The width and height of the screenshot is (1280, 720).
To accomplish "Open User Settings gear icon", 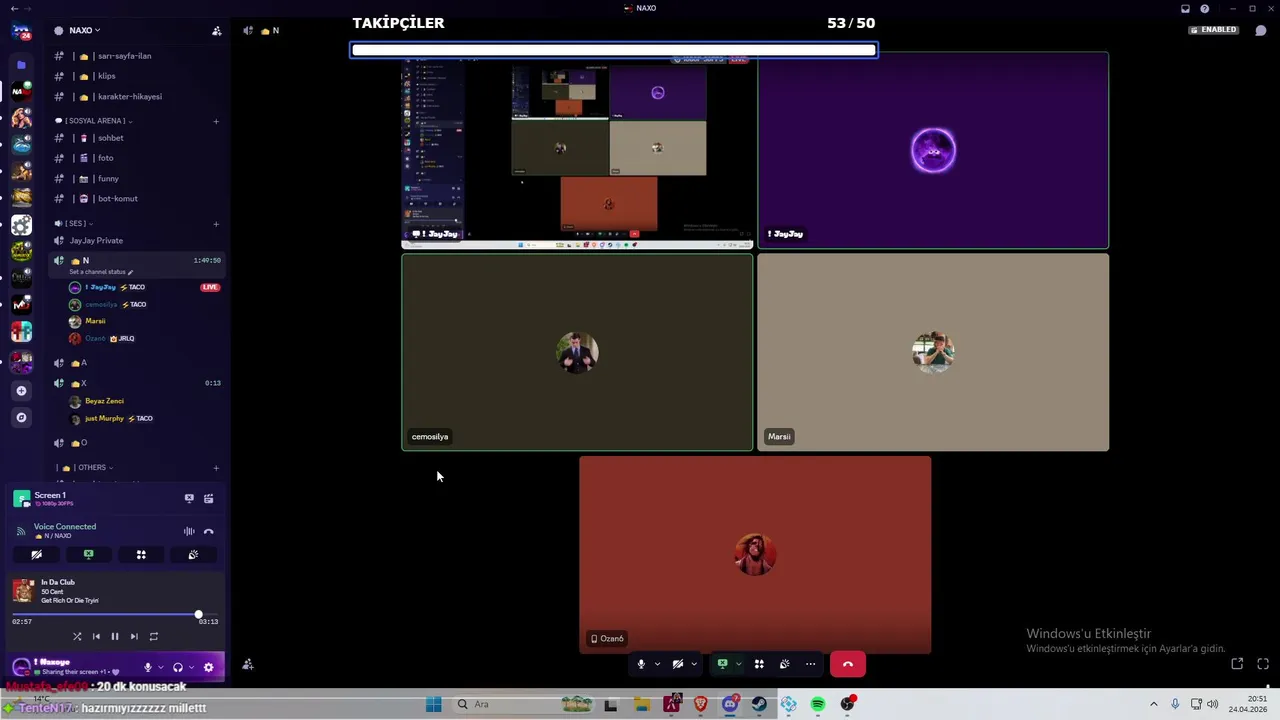I will click(208, 667).
